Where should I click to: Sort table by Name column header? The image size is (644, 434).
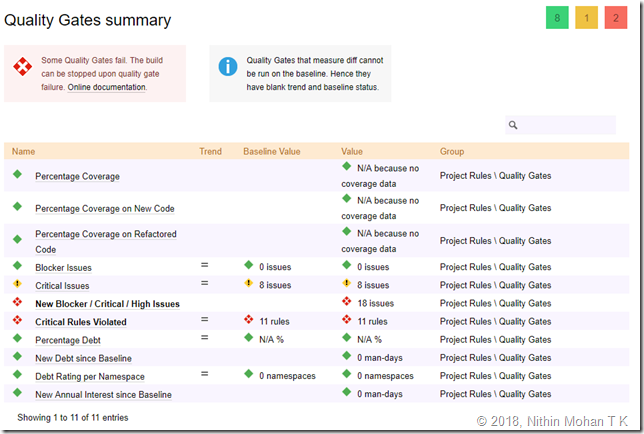tap(23, 152)
